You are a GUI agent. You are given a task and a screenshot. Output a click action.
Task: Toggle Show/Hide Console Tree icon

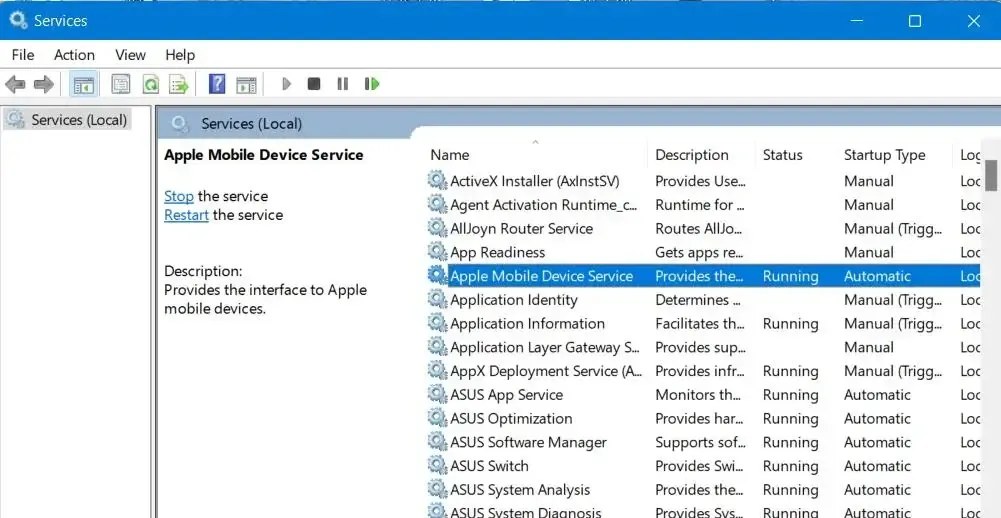pyautogui.click(x=84, y=84)
